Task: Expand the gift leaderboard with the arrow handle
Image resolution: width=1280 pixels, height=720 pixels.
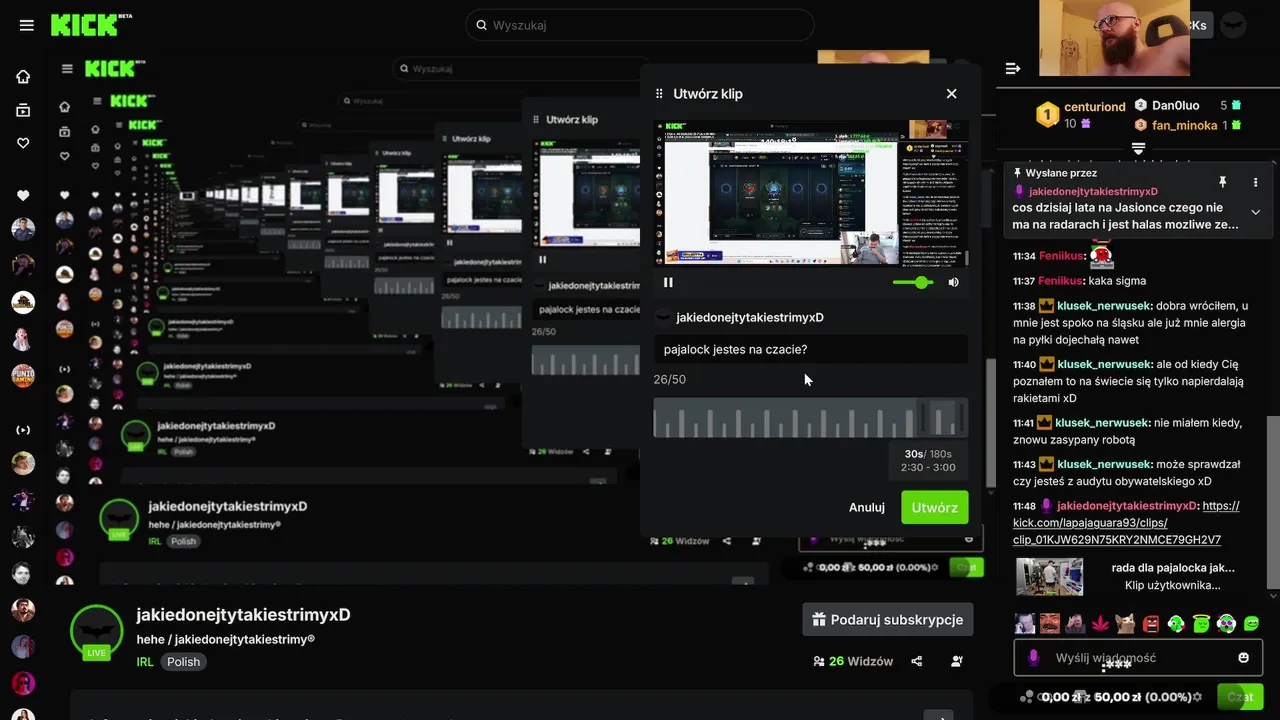Action: click(1138, 148)
